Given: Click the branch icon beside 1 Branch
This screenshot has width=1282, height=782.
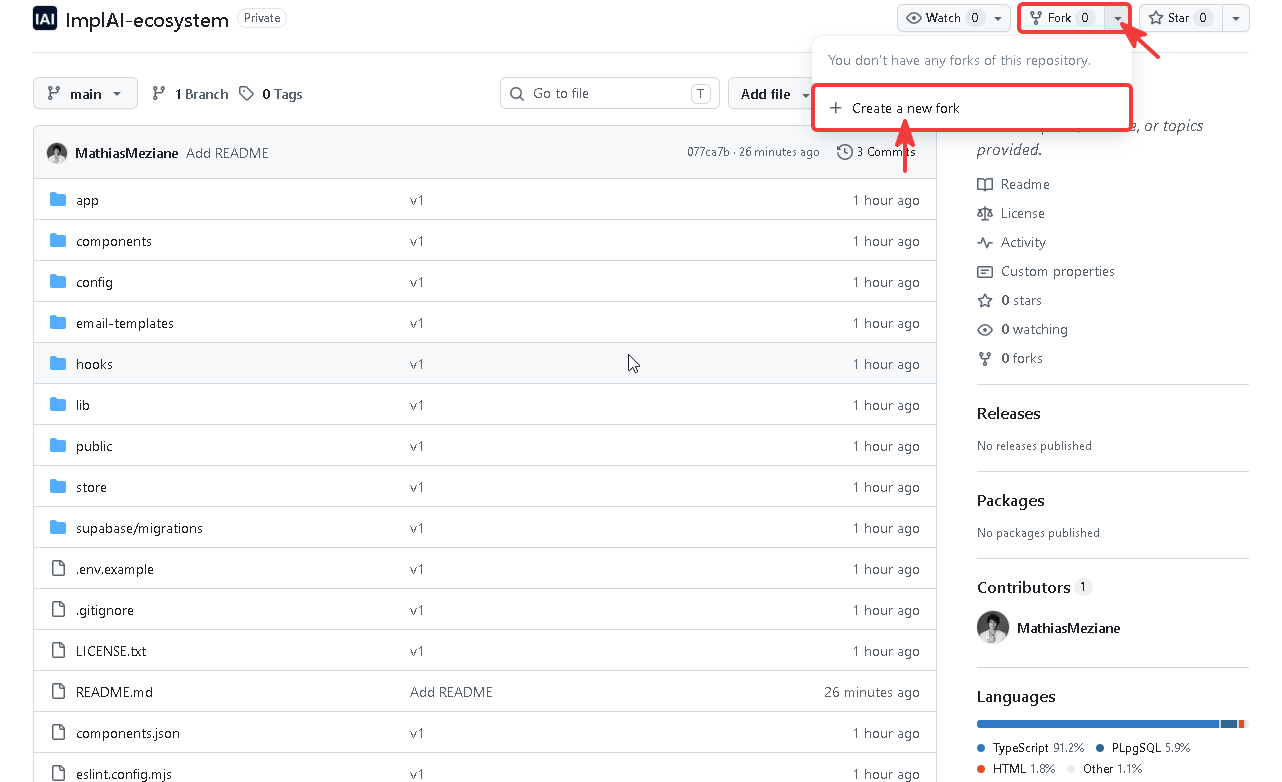Looking at the screenshot, I should point(159,94).
